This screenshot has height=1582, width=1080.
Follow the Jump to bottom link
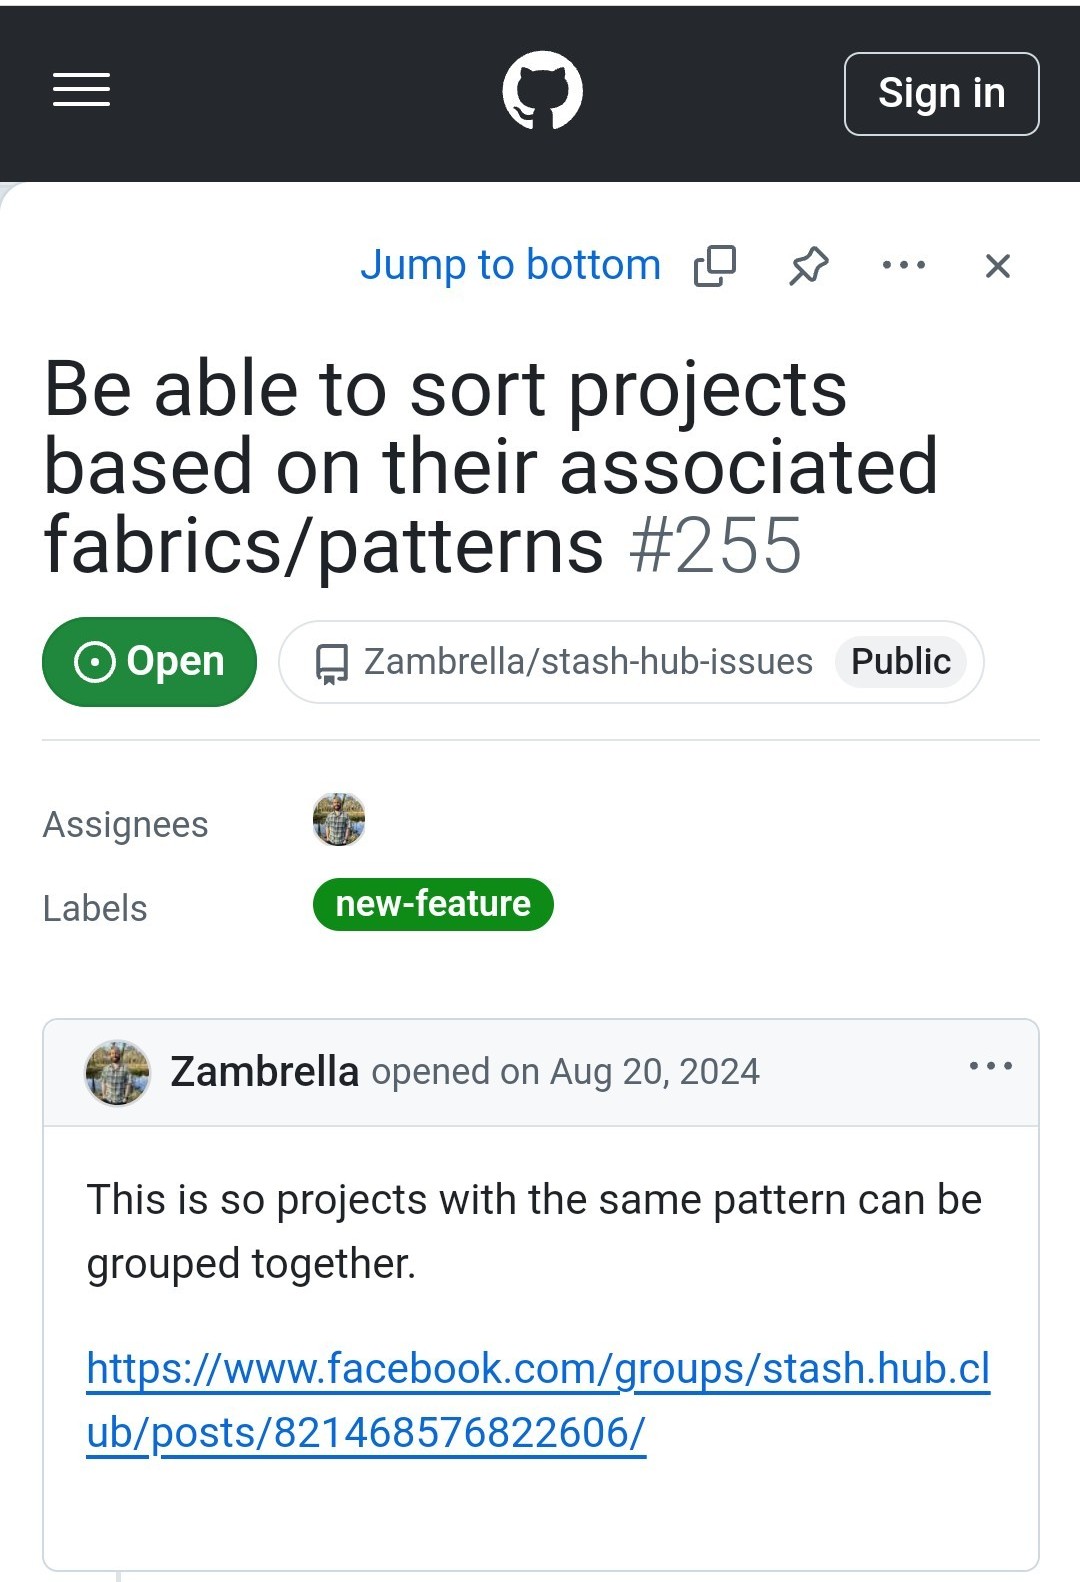[x=510, y=265]
